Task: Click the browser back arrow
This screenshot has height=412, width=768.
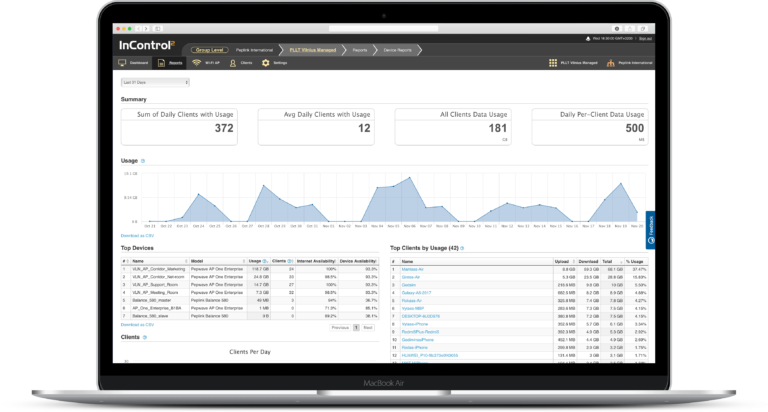Action: [139, 29]
